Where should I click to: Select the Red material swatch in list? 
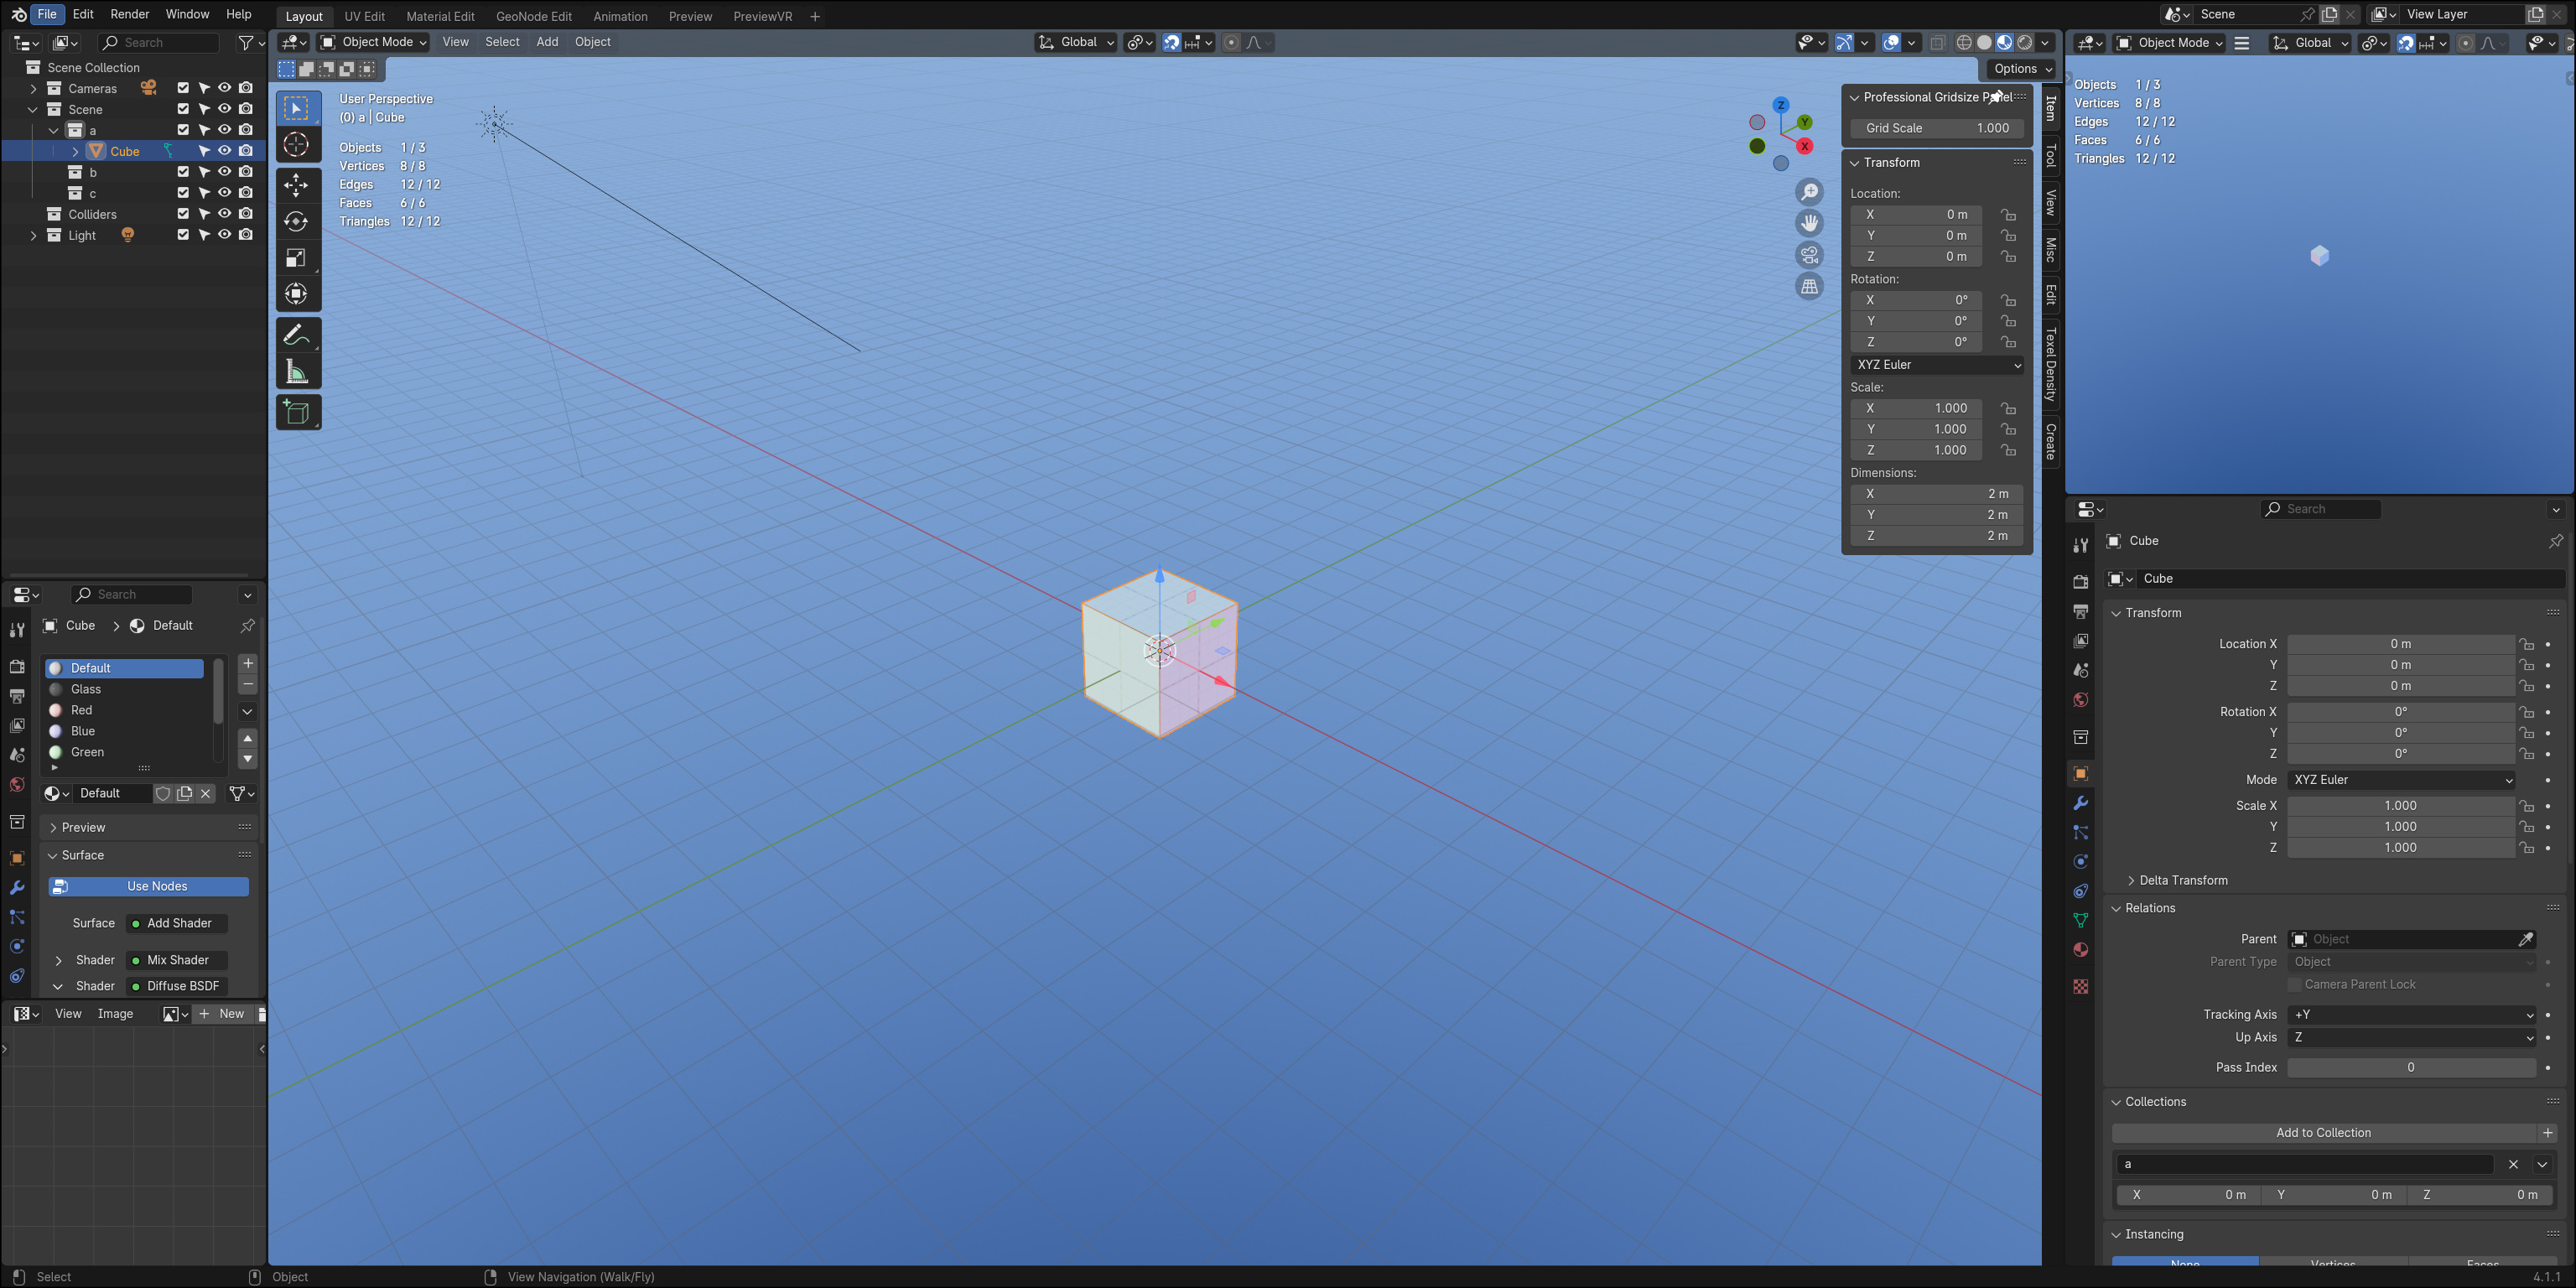[x=56, y=710]
